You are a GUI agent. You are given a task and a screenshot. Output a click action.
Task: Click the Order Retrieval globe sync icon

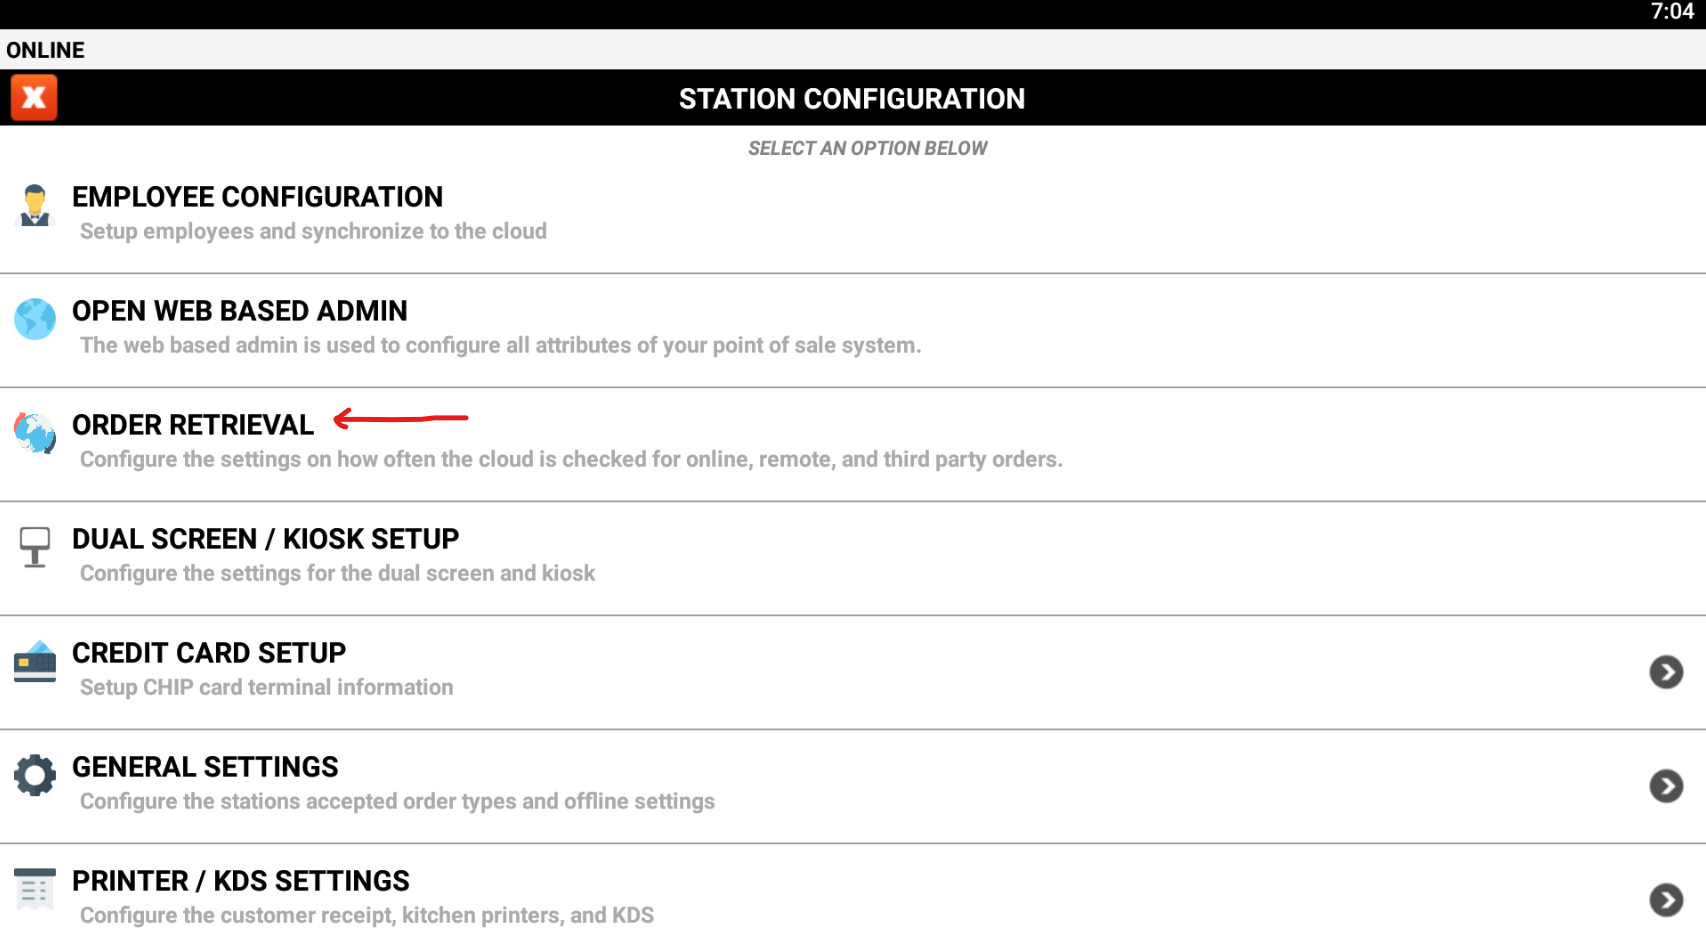[35, 433]
